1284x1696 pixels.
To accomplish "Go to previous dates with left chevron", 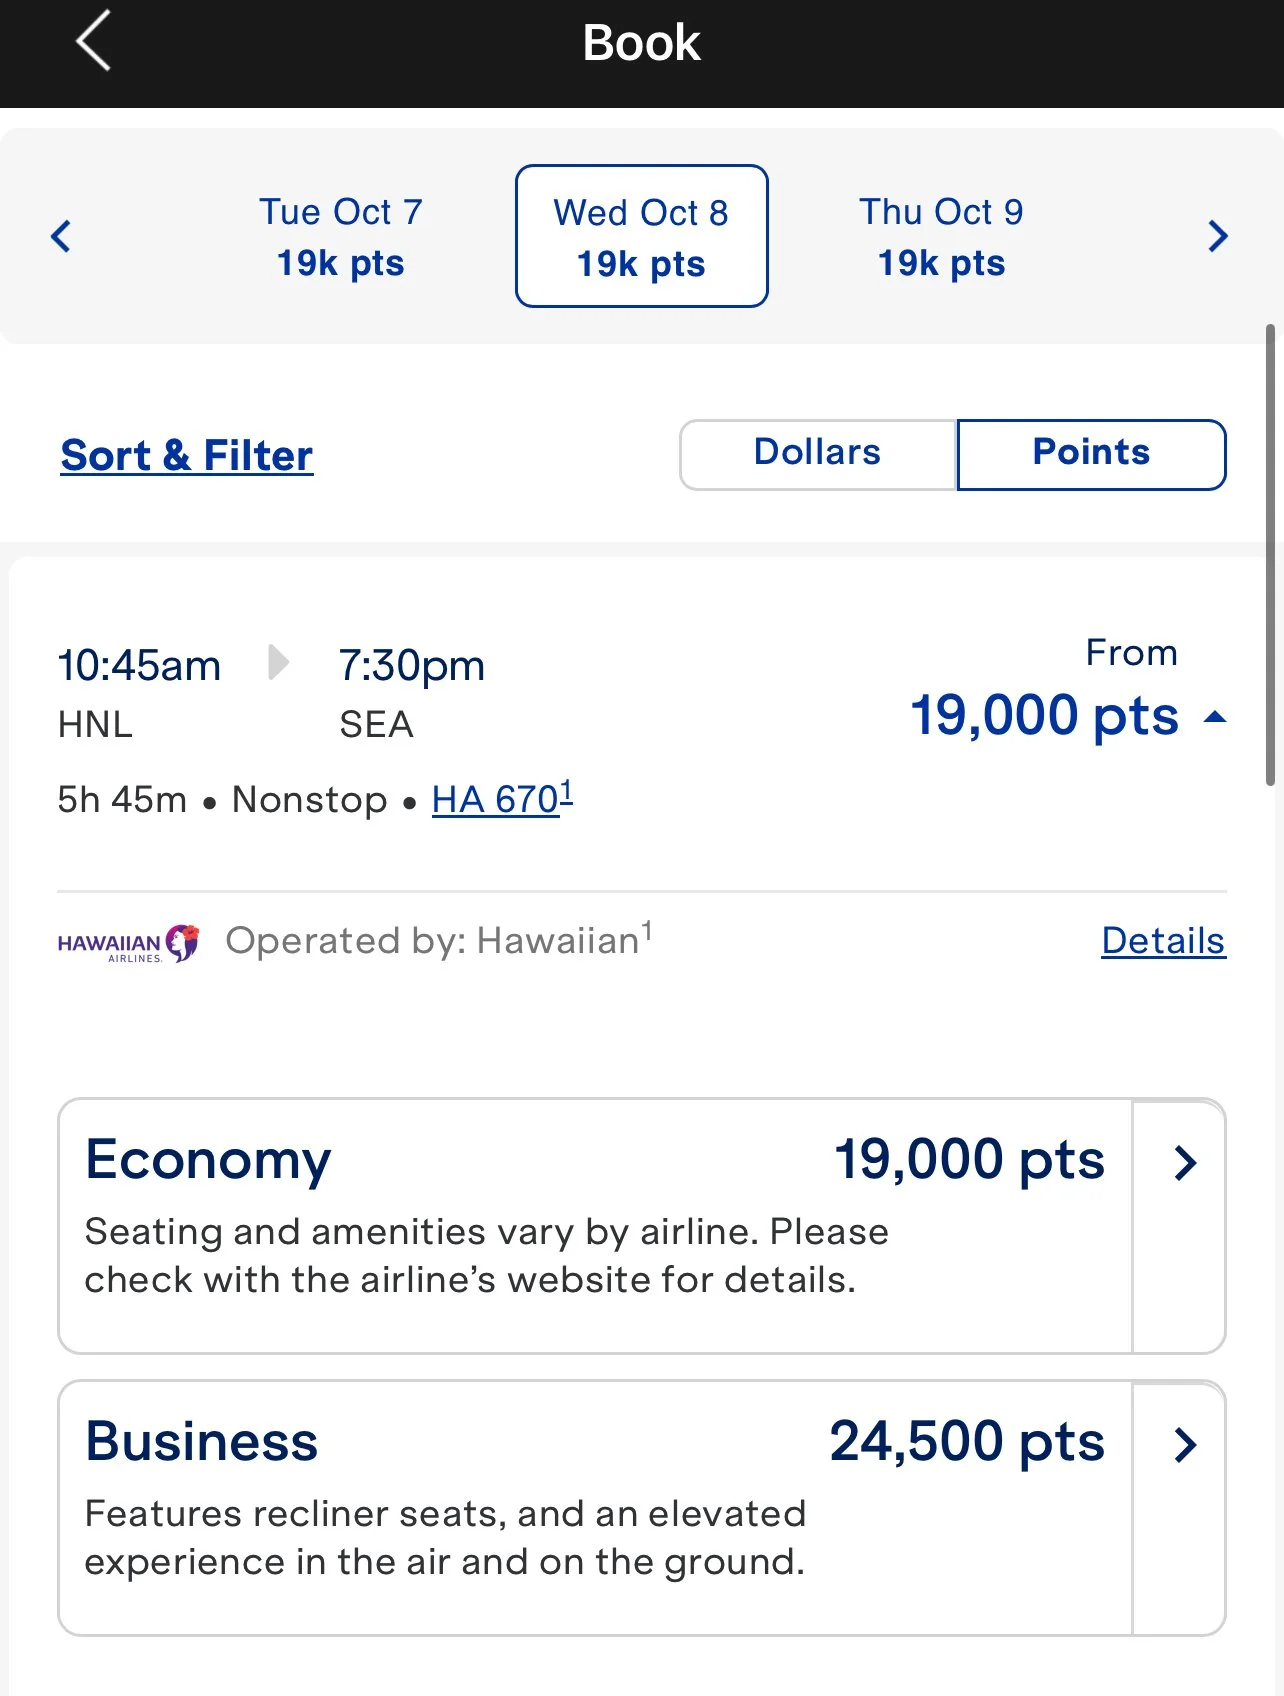I will (61, 237).
